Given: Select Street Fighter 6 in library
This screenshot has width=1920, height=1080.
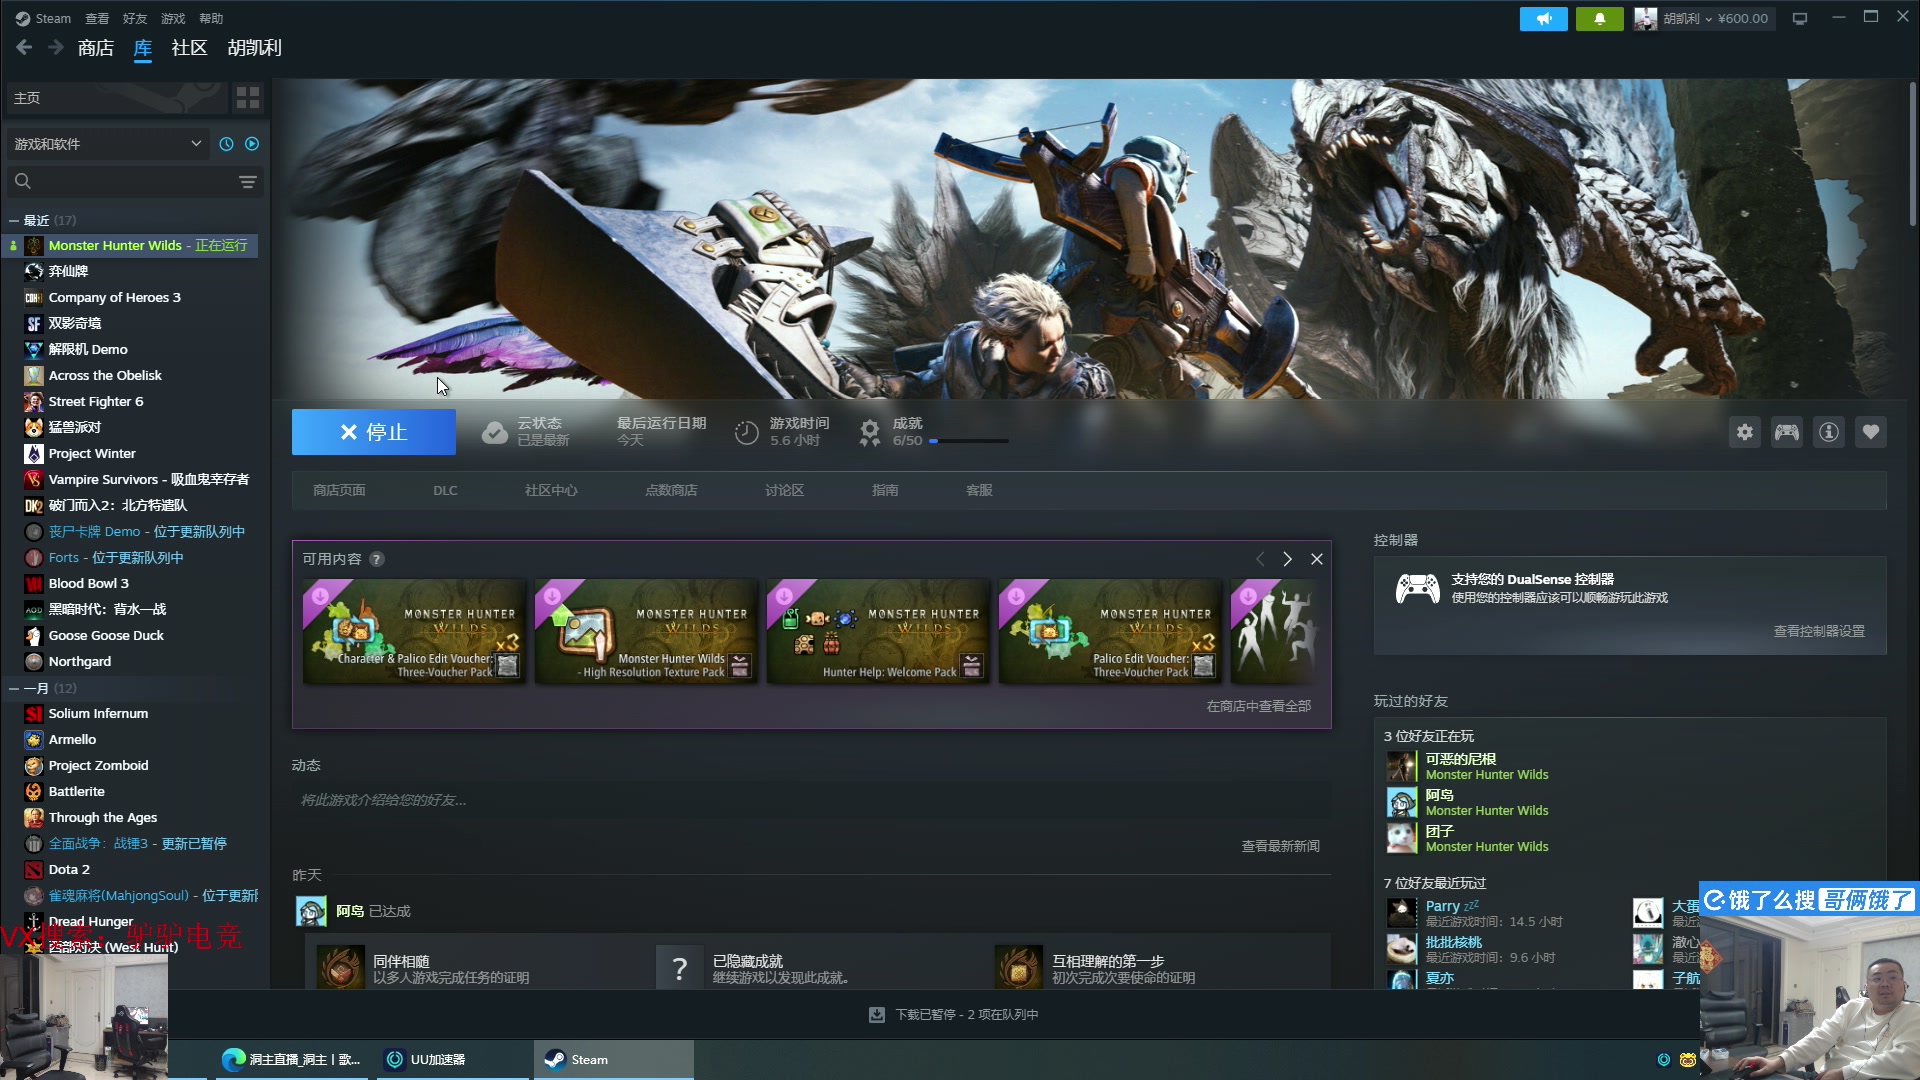Looking at the screenshot, I should 96,401.
